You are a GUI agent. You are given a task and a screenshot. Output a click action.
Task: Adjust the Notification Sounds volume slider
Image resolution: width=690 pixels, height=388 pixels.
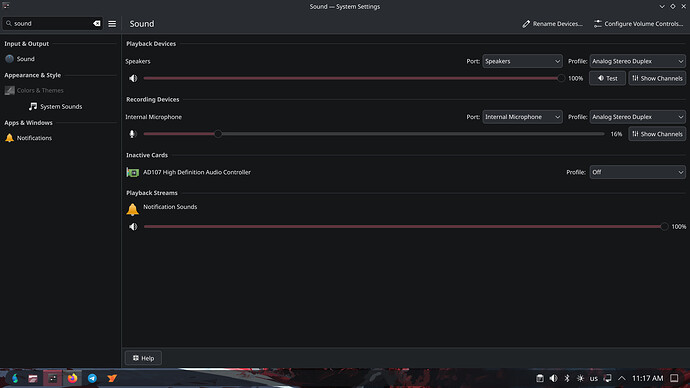pyautogui.click(x=406, y=227)
